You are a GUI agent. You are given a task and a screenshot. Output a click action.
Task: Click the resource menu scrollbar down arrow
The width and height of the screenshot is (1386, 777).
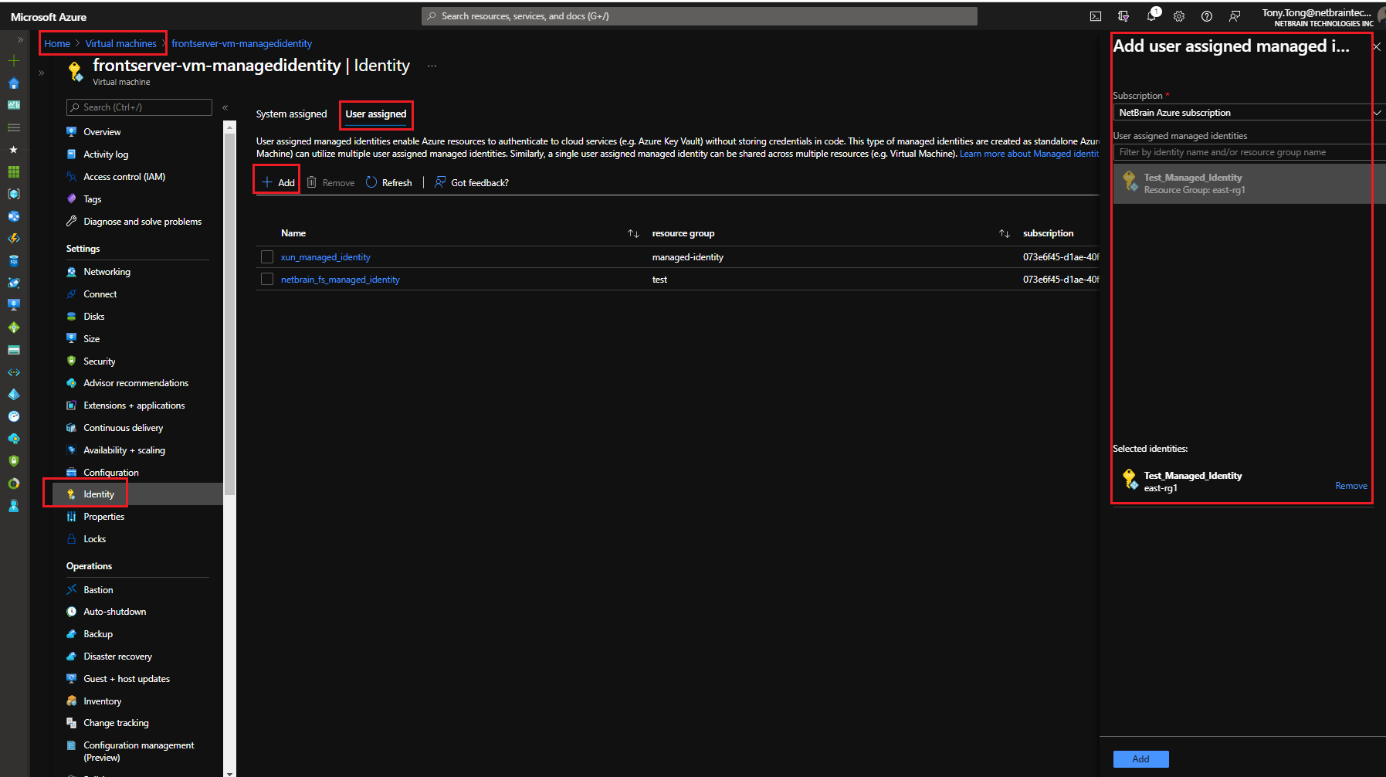[x=228, y=772]
